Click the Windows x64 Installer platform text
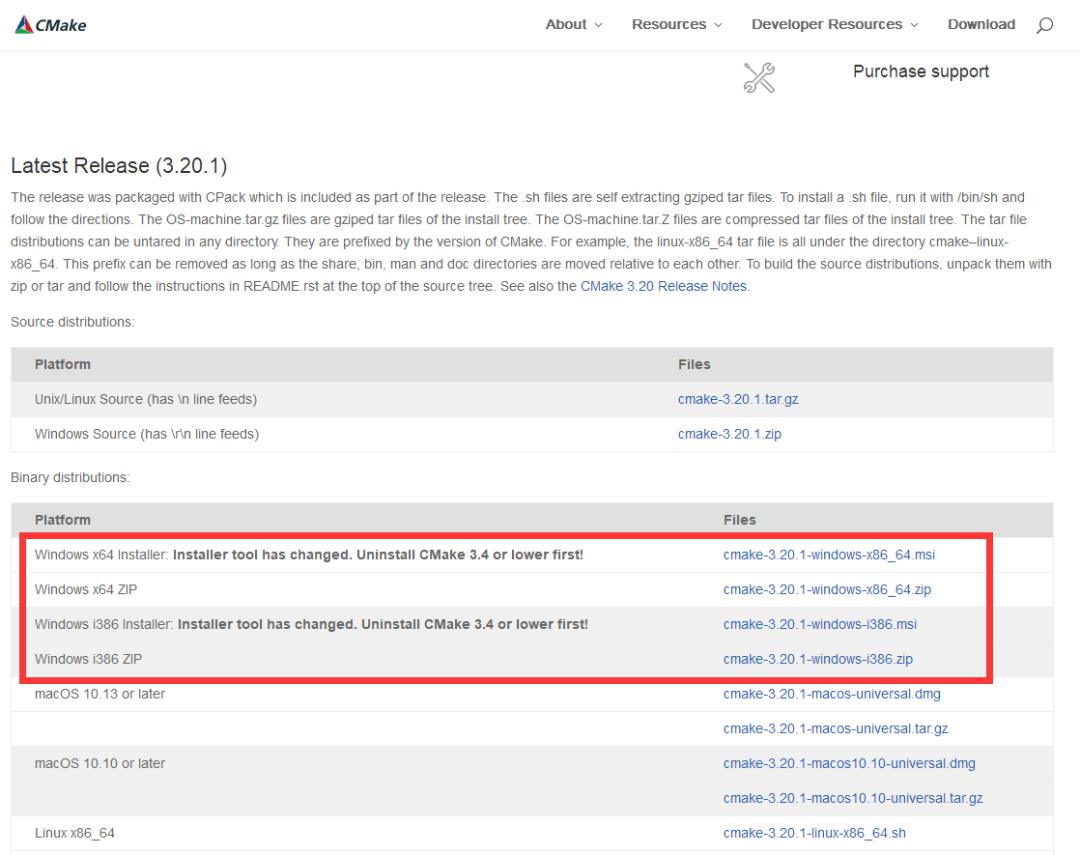 click(x=309, y=555)
